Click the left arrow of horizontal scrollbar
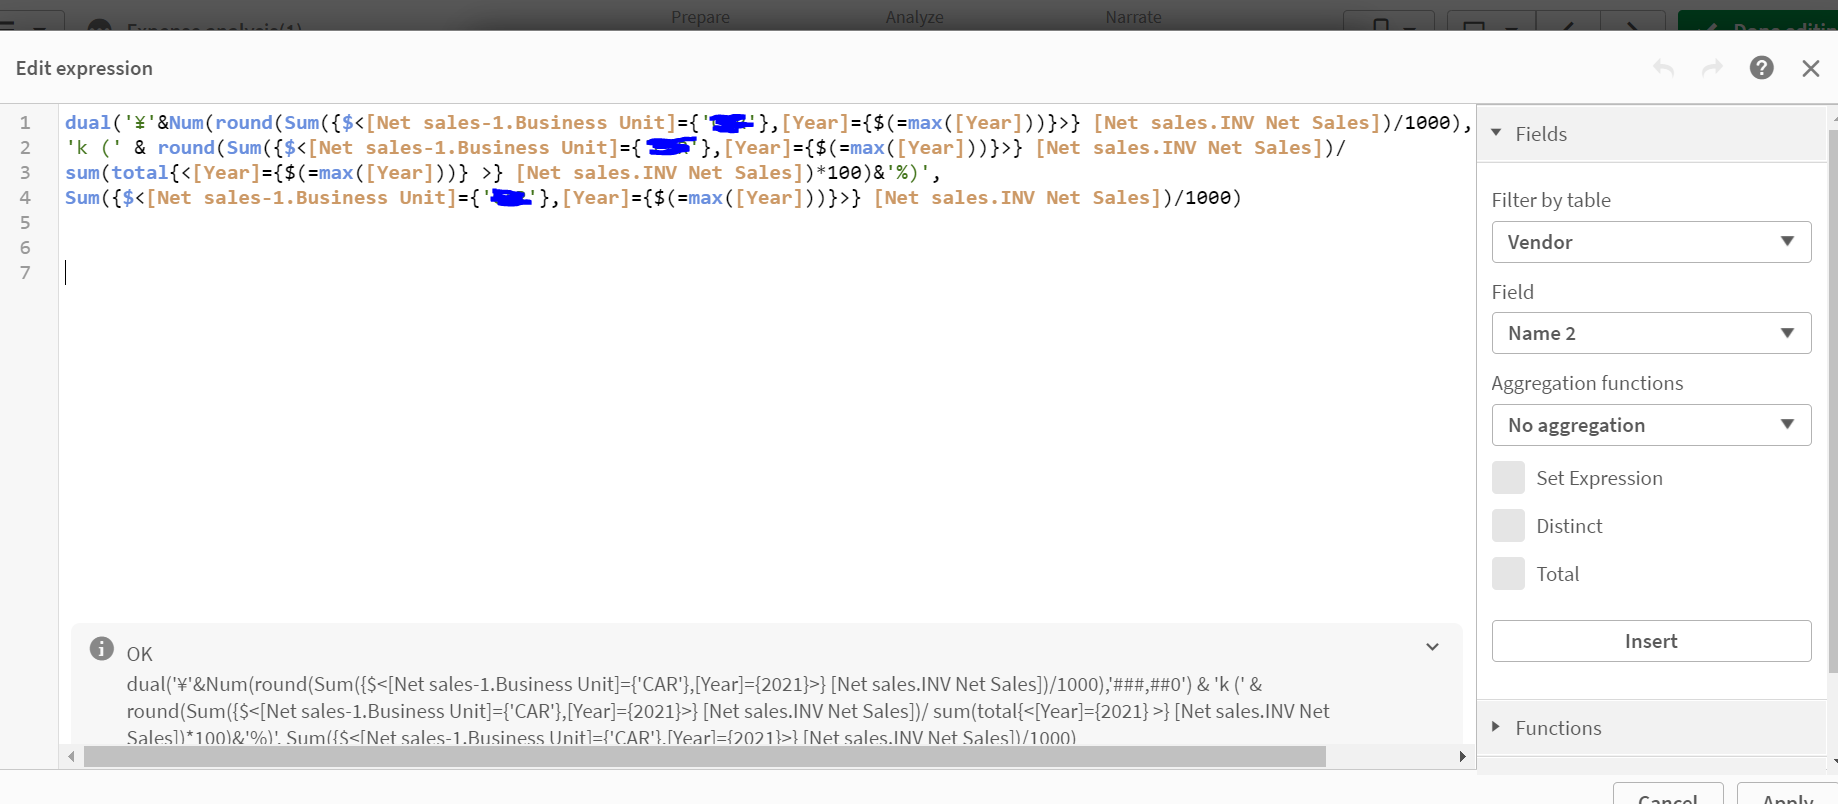 point(71,757)
